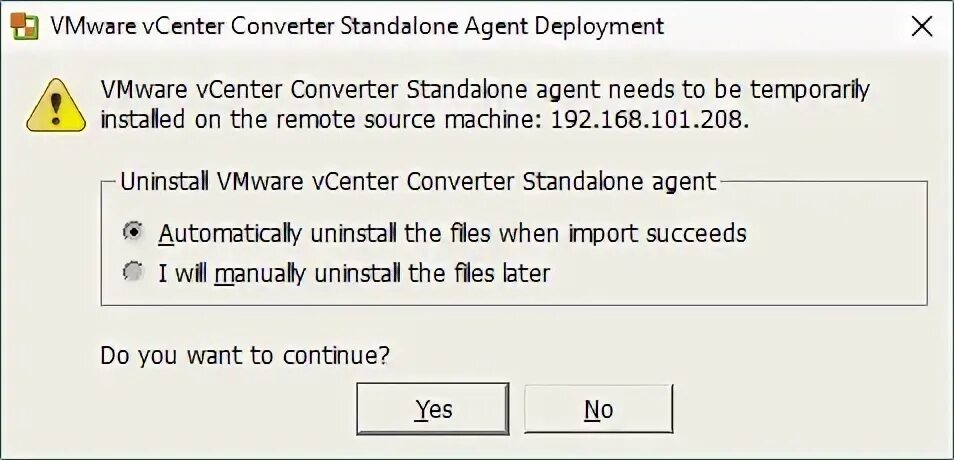Click the yellow warning exclamation icon
Image resolution: width=954 pixels, height=460 pixels.
pos(54,105)
